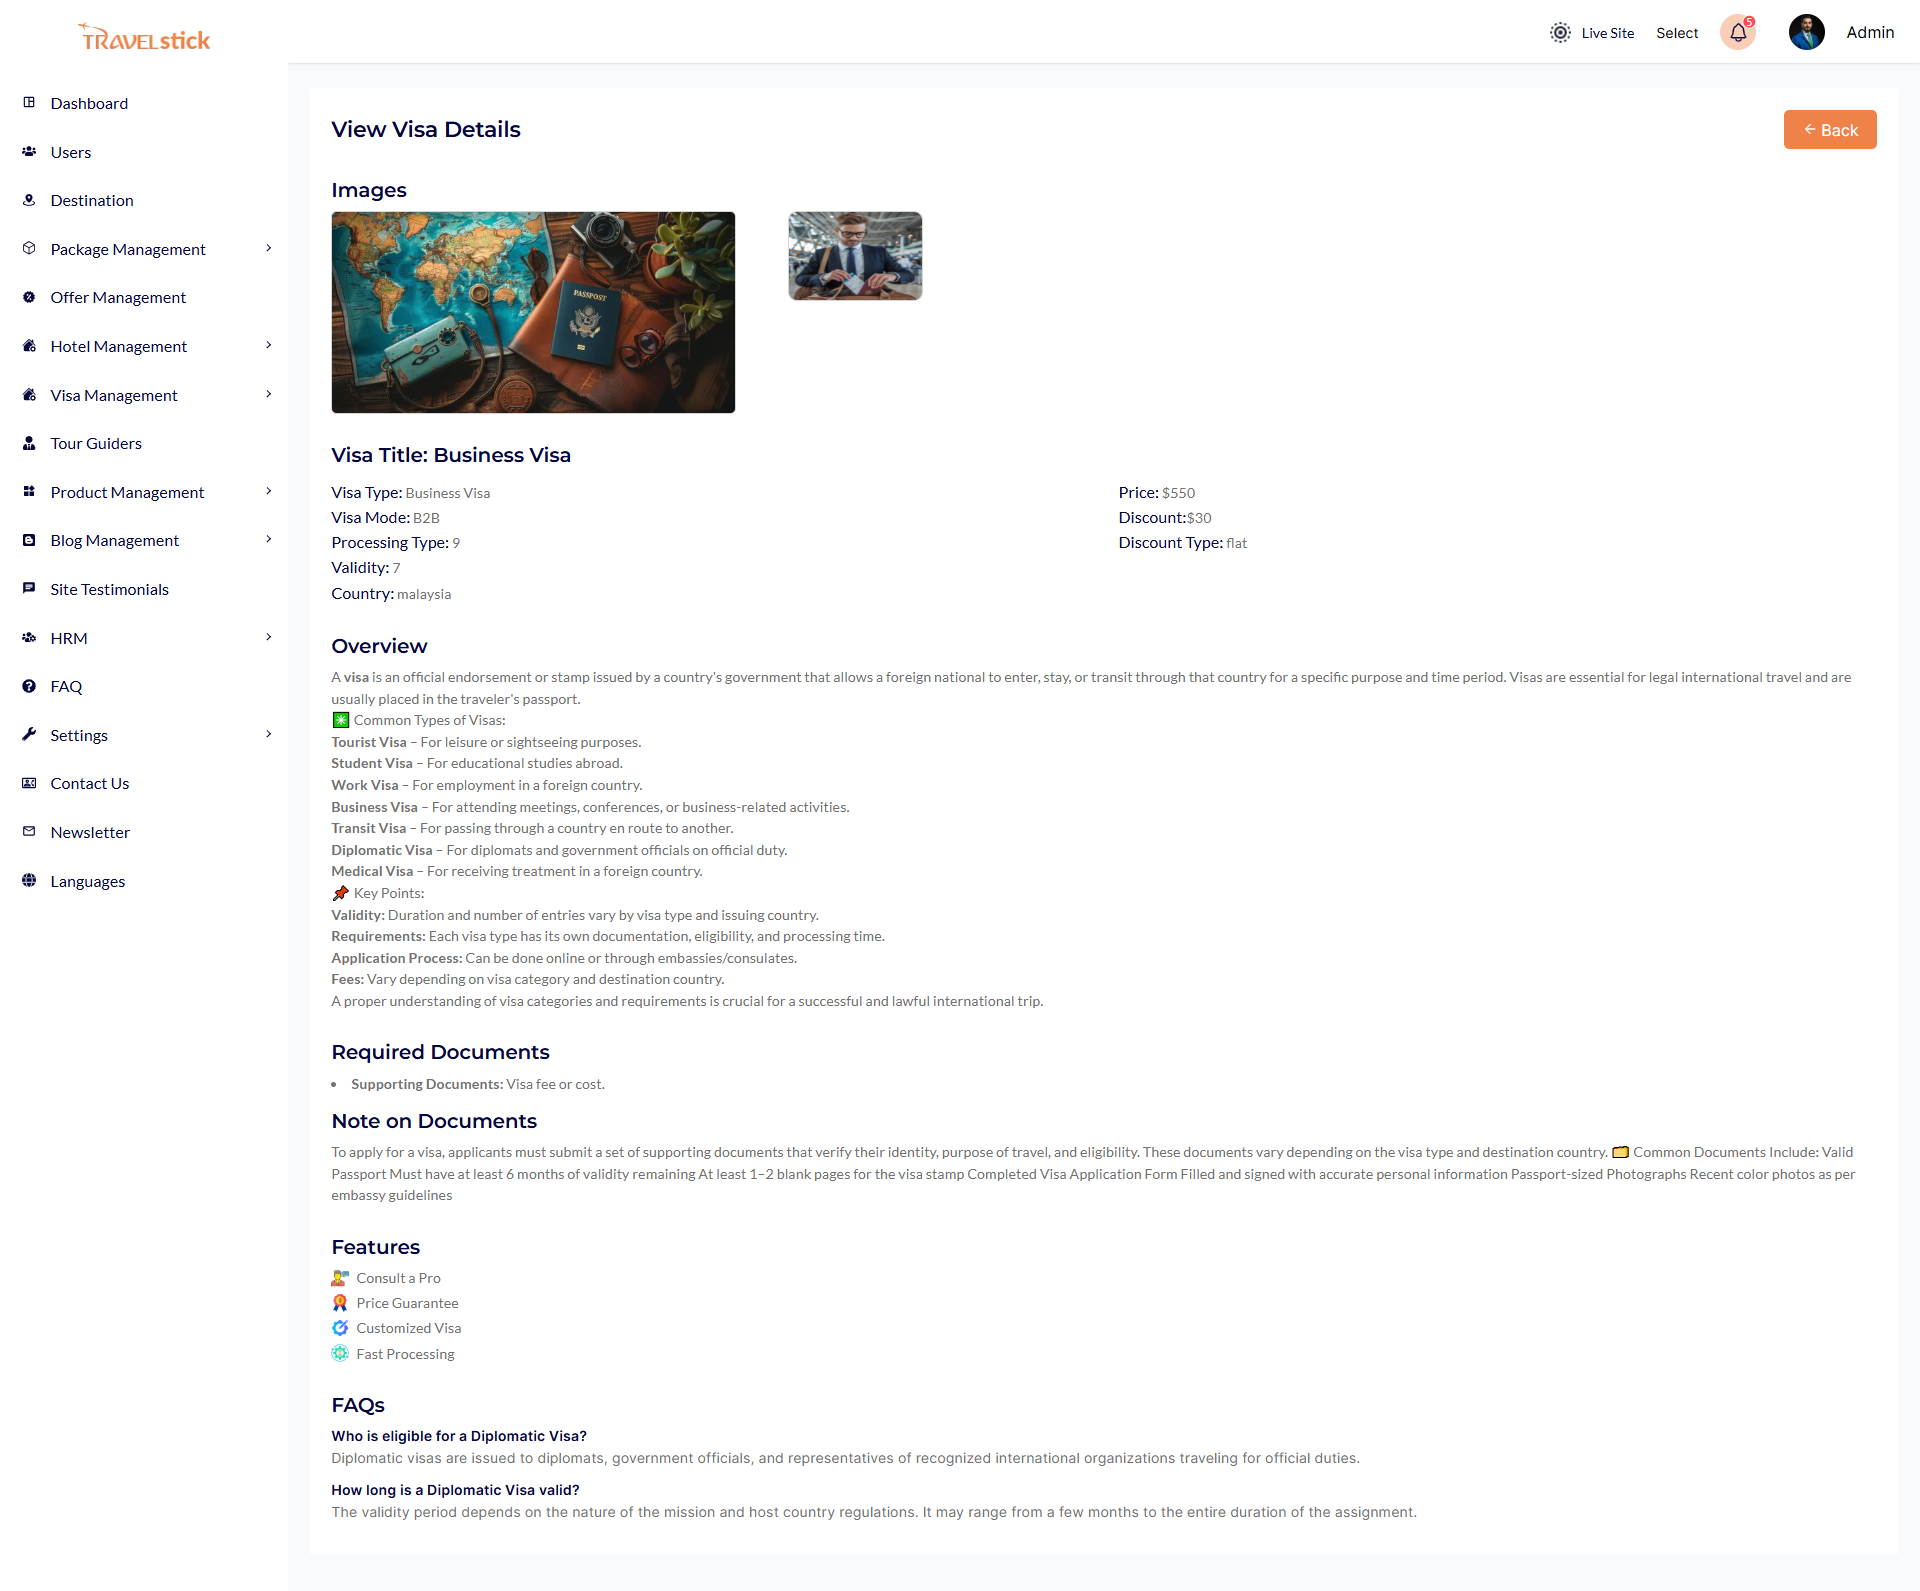Open the Contact Us link
1920x1591 pixels.
[90, 783]
